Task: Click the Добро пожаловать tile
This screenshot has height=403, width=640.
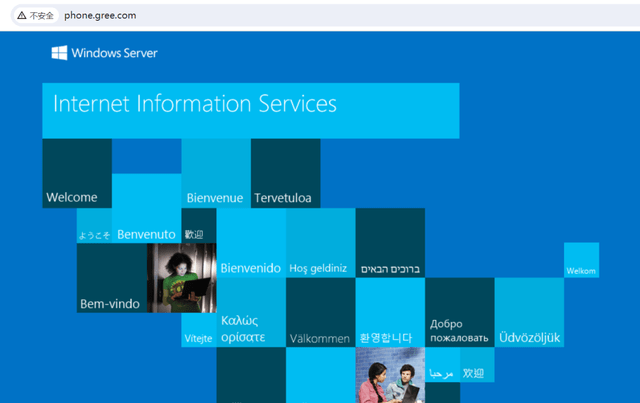Action: coord(460,312)
